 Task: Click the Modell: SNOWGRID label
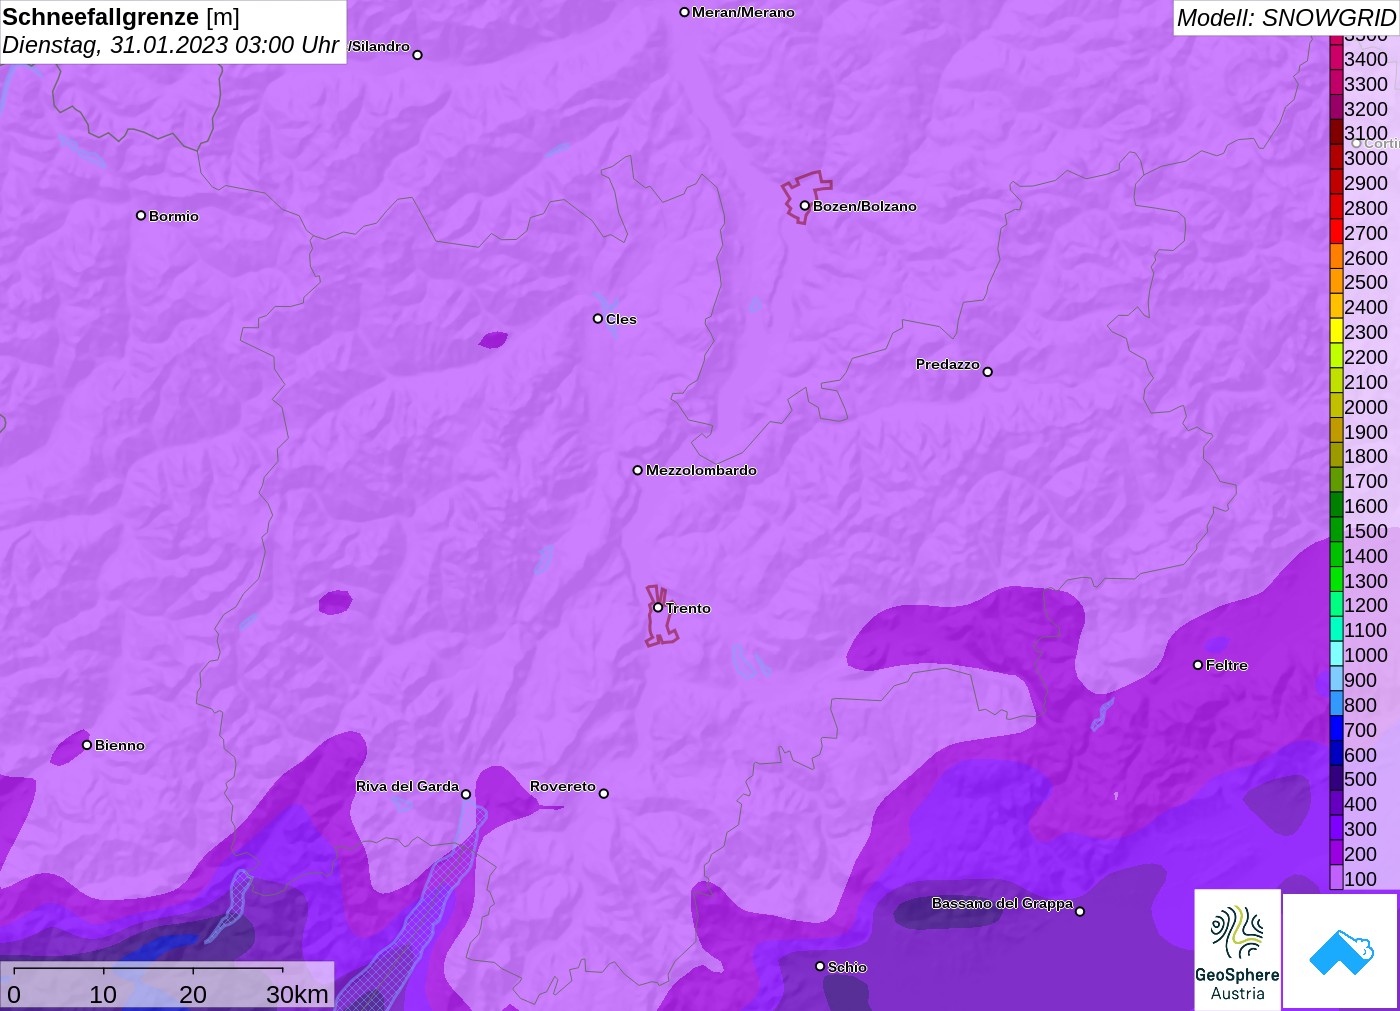point(1286,18)
